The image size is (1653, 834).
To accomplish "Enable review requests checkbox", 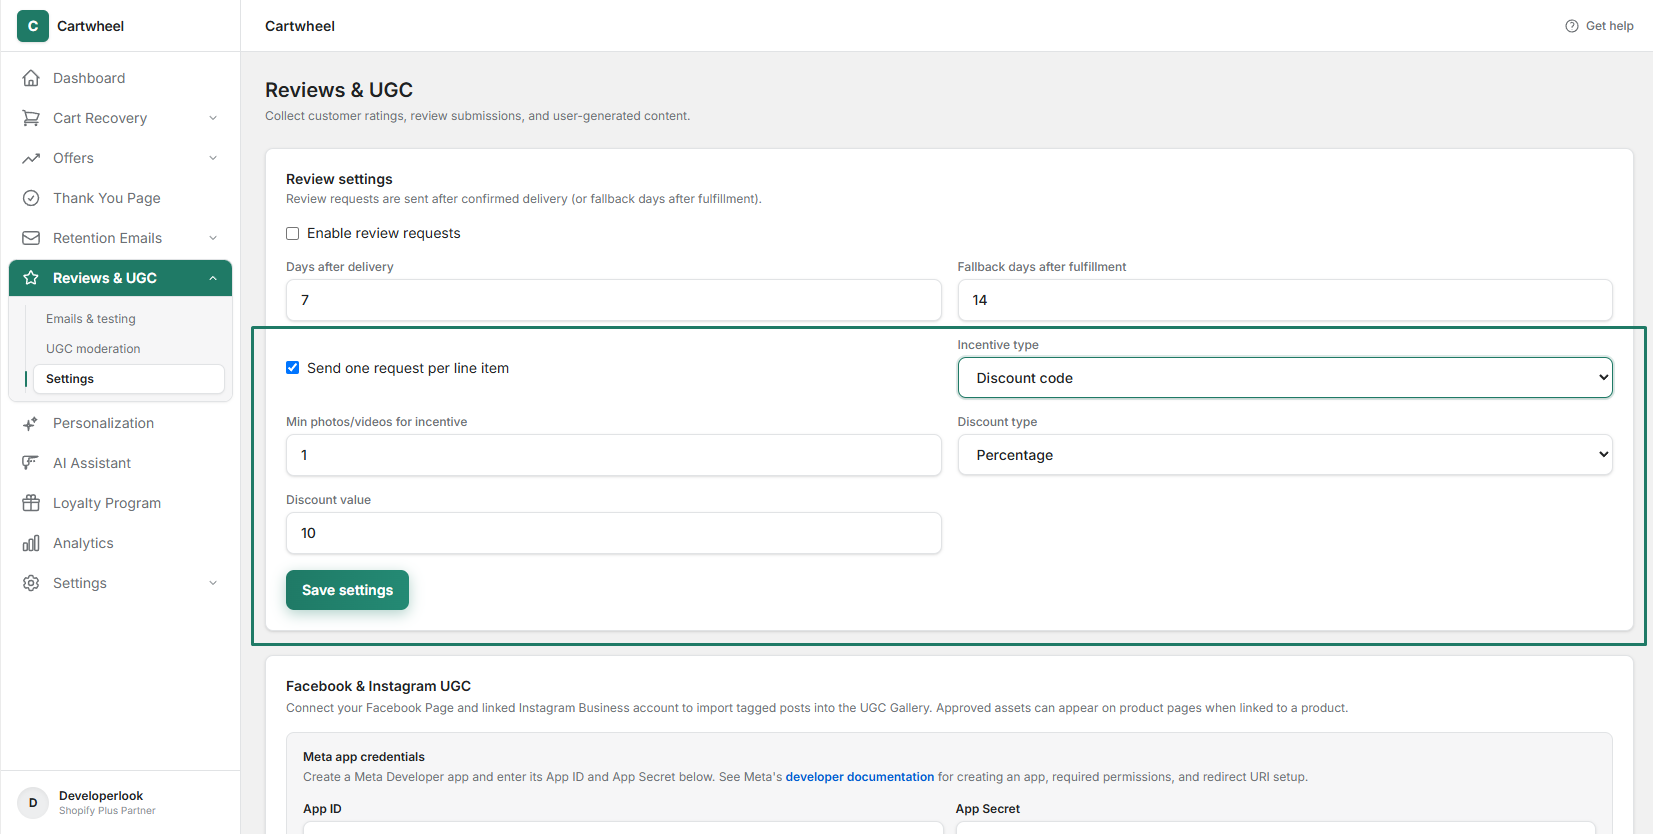I will (293, 233).
